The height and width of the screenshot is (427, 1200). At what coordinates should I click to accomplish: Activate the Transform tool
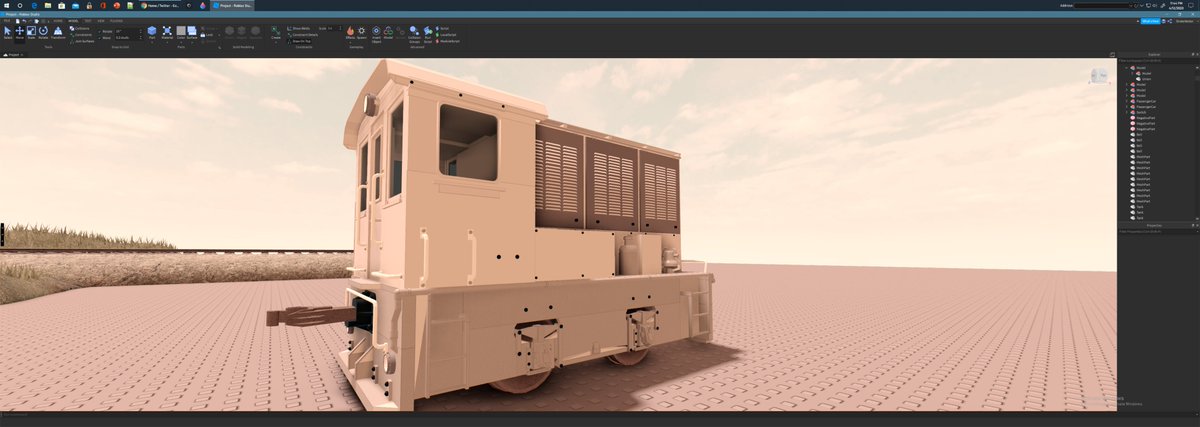click(x=58, y=33)
